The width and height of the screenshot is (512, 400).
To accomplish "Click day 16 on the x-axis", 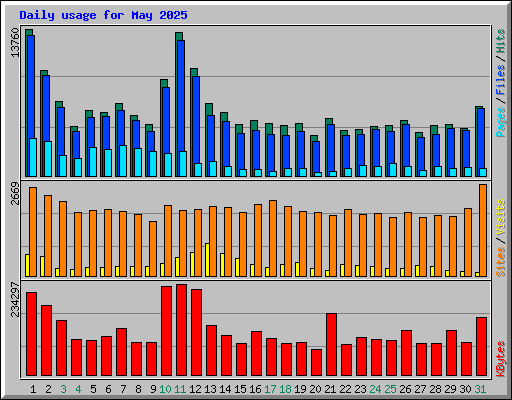I will (x=255, y=389).
